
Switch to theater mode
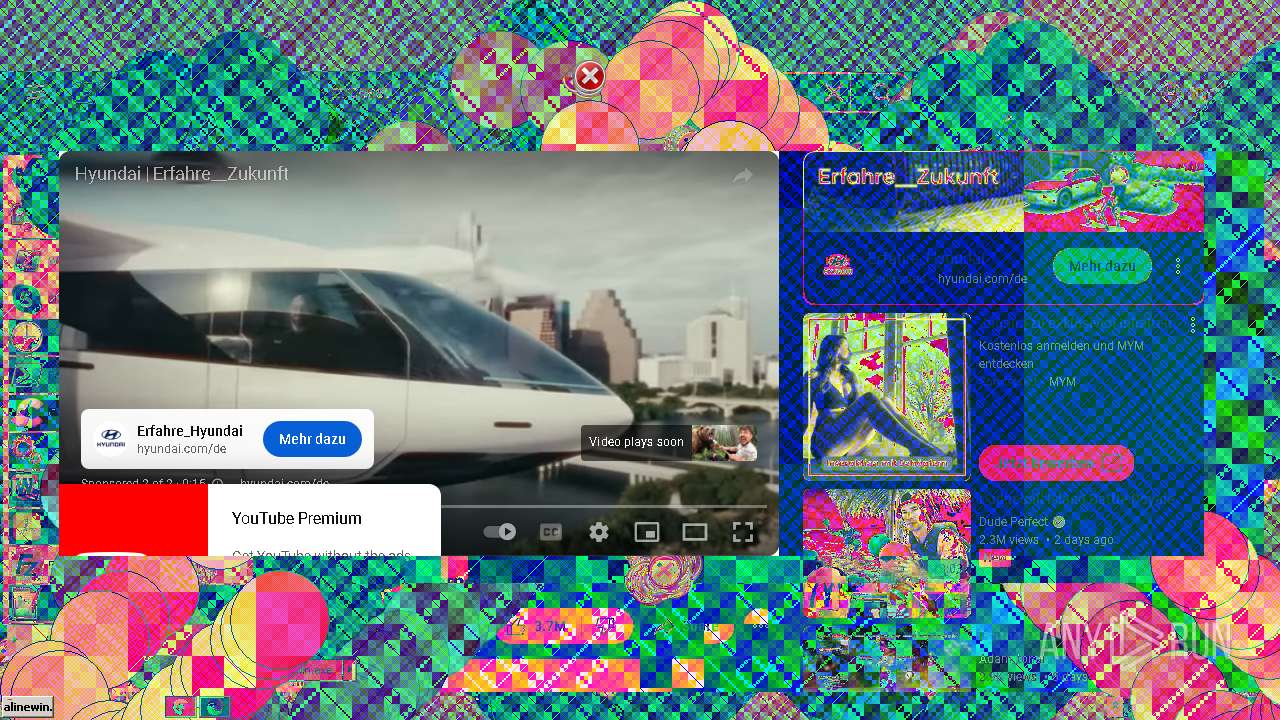tap(695, 532)
